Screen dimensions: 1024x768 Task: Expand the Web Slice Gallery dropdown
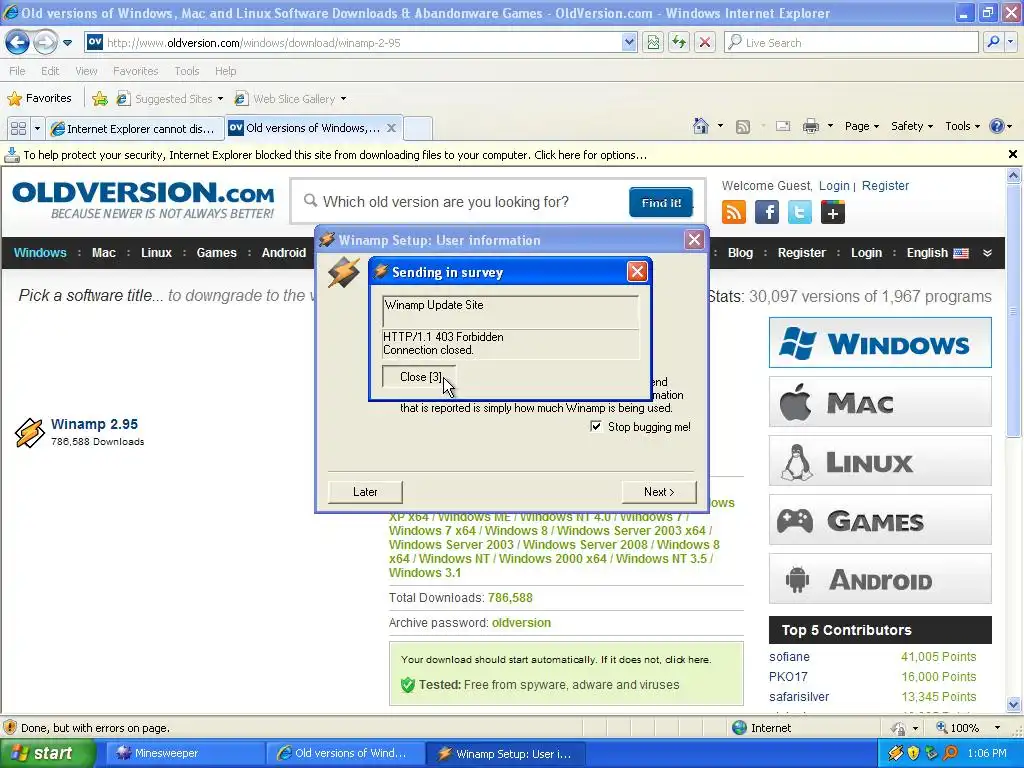pyautogui.click(x=343, y=99)
